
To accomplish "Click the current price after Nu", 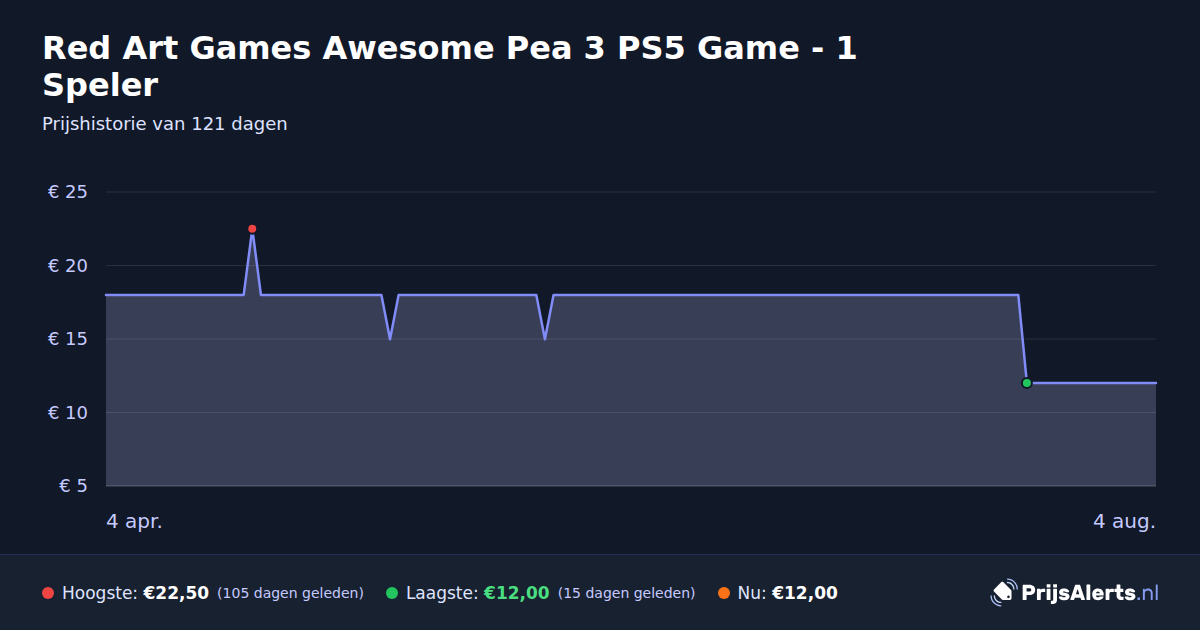I will (805, 593).
